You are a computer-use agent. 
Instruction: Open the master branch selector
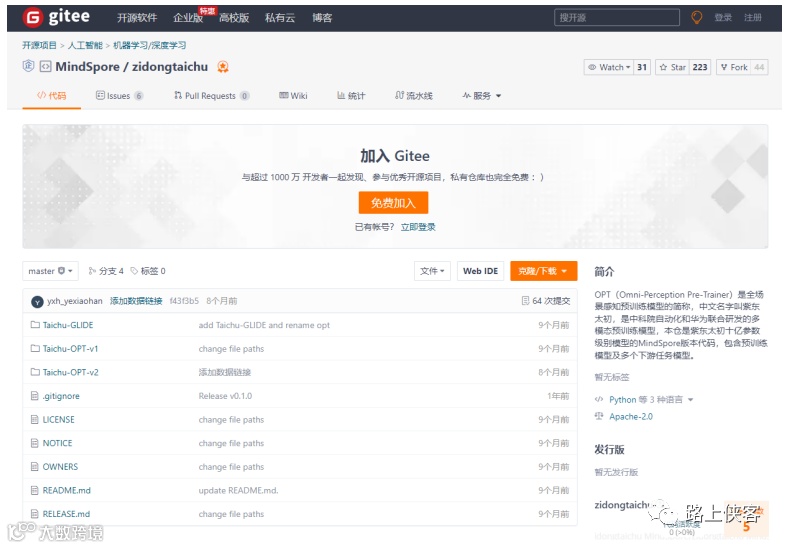50,271
